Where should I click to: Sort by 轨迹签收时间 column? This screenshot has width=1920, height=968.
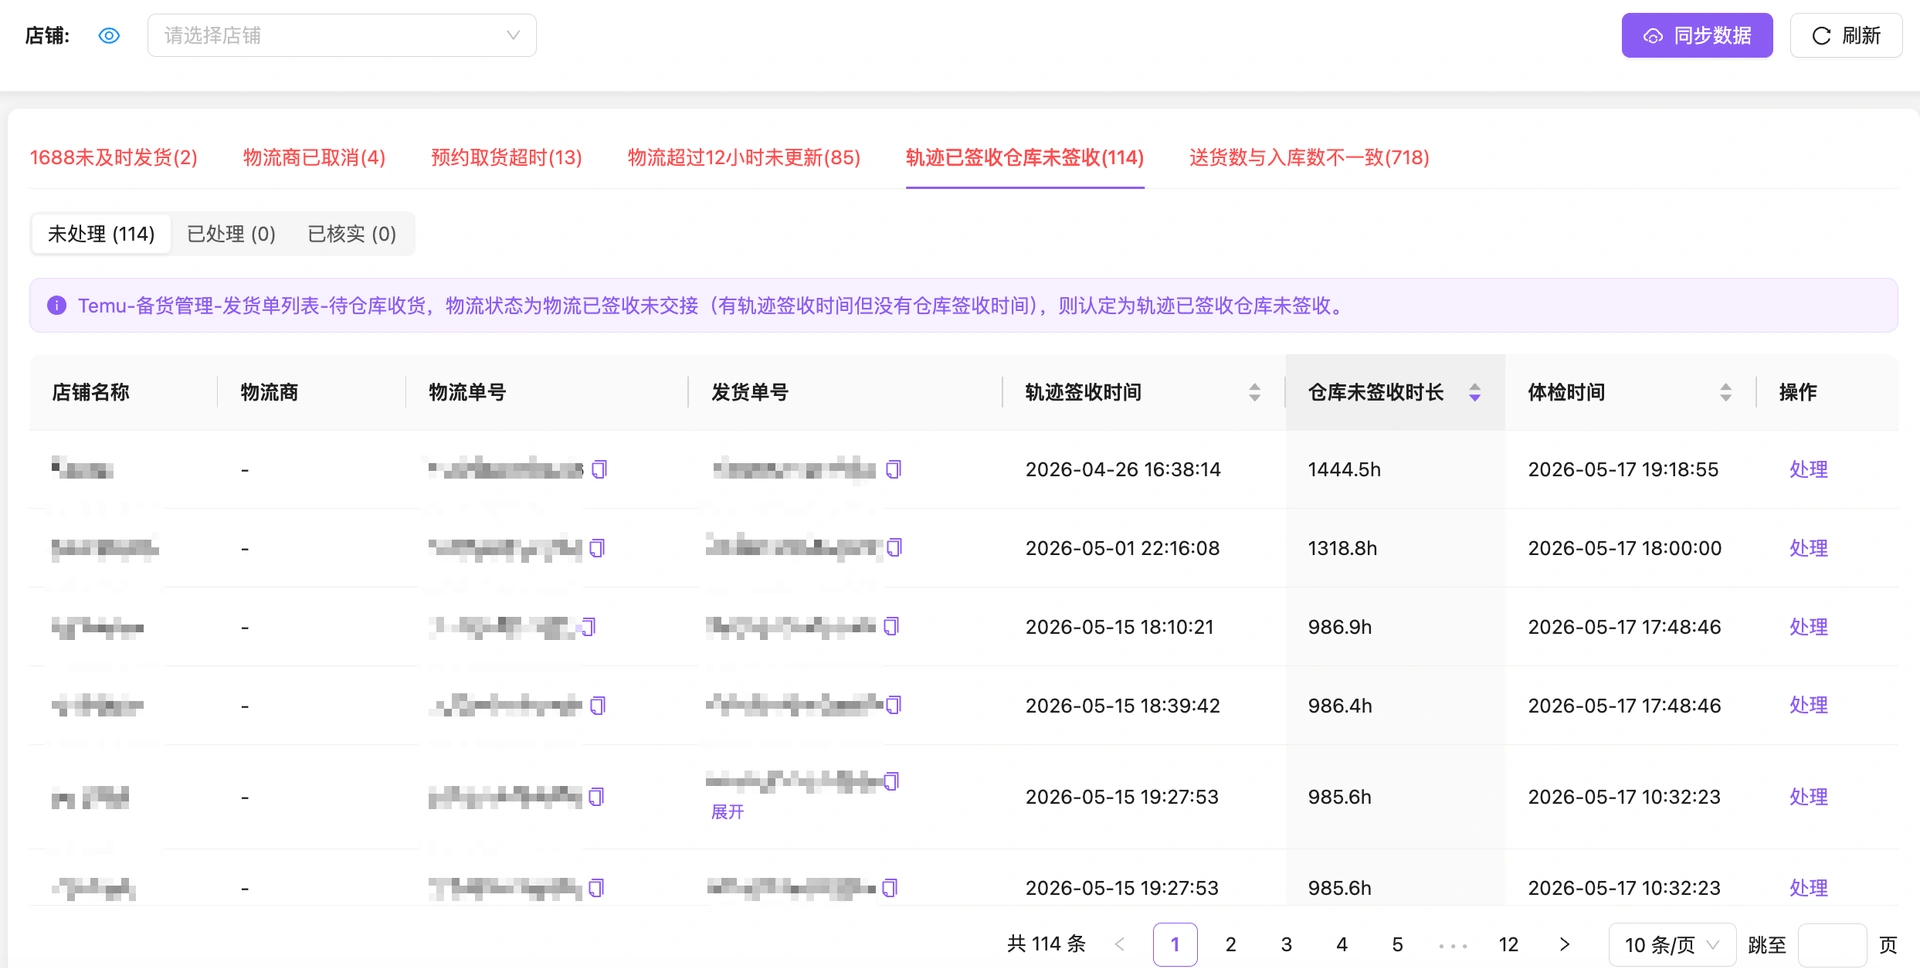click(1254, 393)
